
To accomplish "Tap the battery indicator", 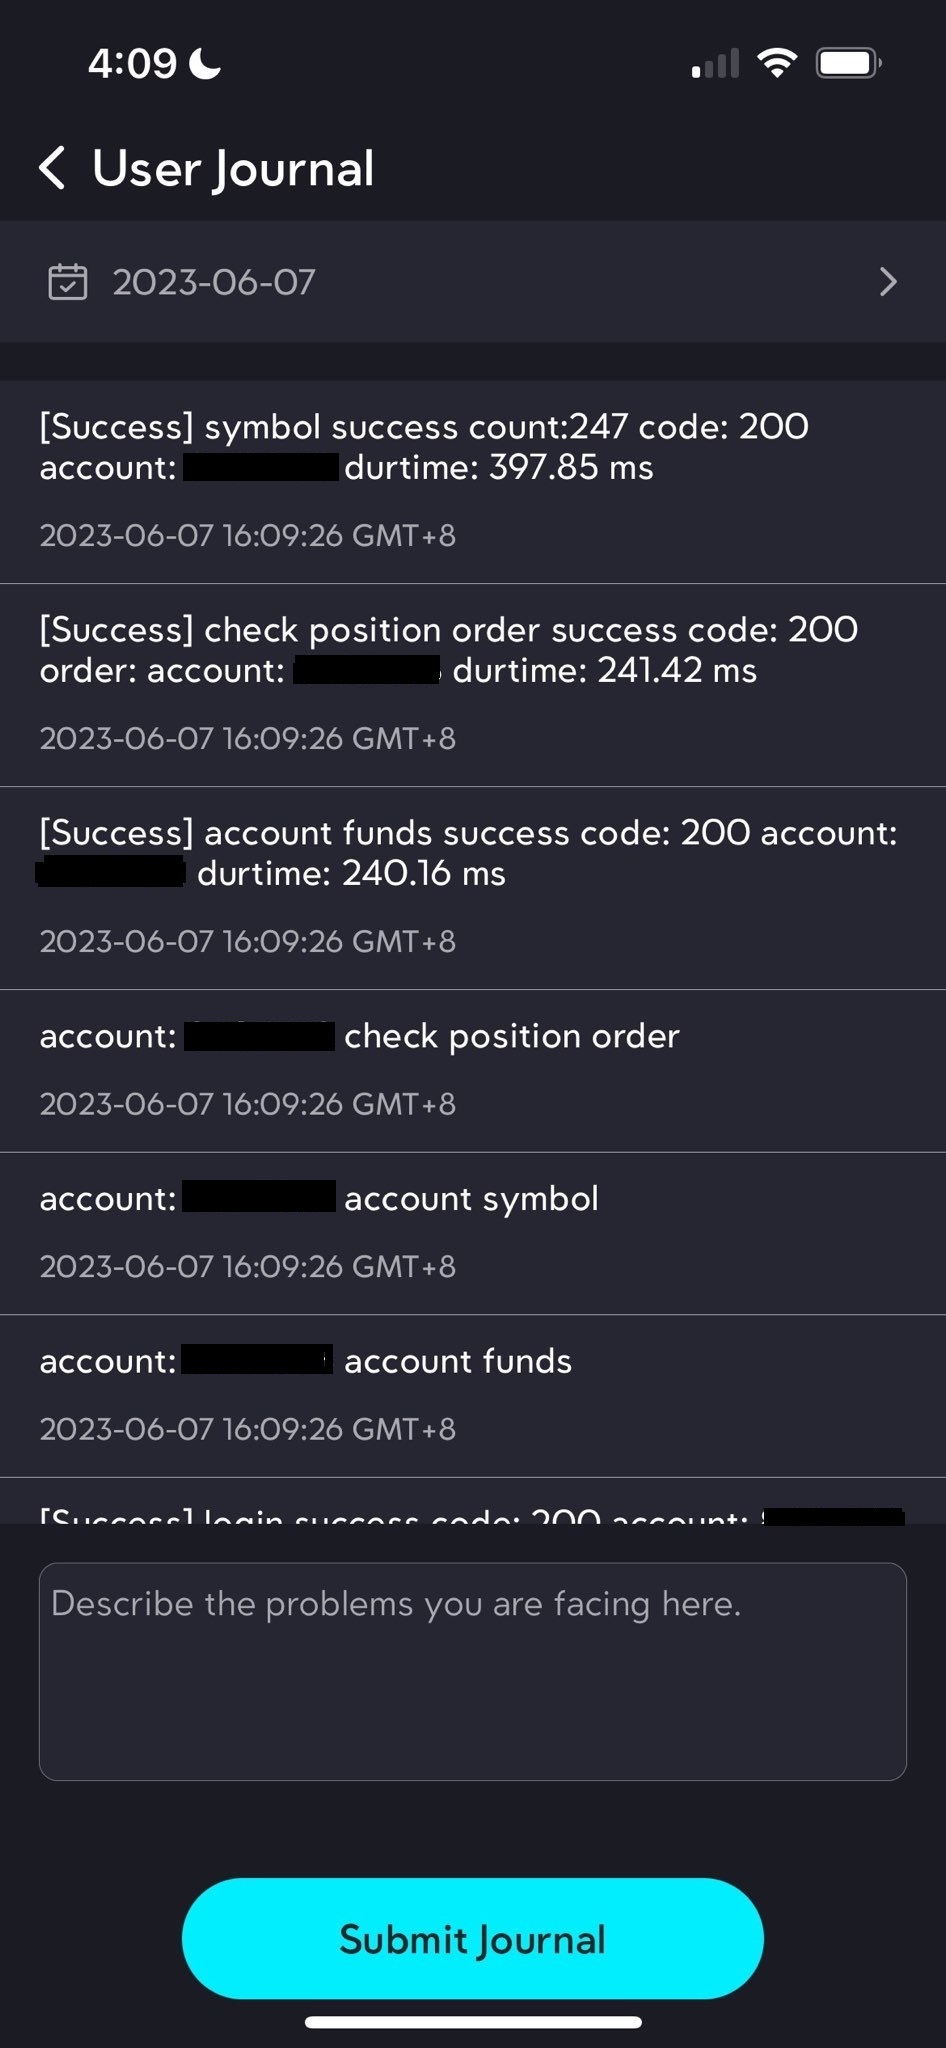I will pos(848,62).
